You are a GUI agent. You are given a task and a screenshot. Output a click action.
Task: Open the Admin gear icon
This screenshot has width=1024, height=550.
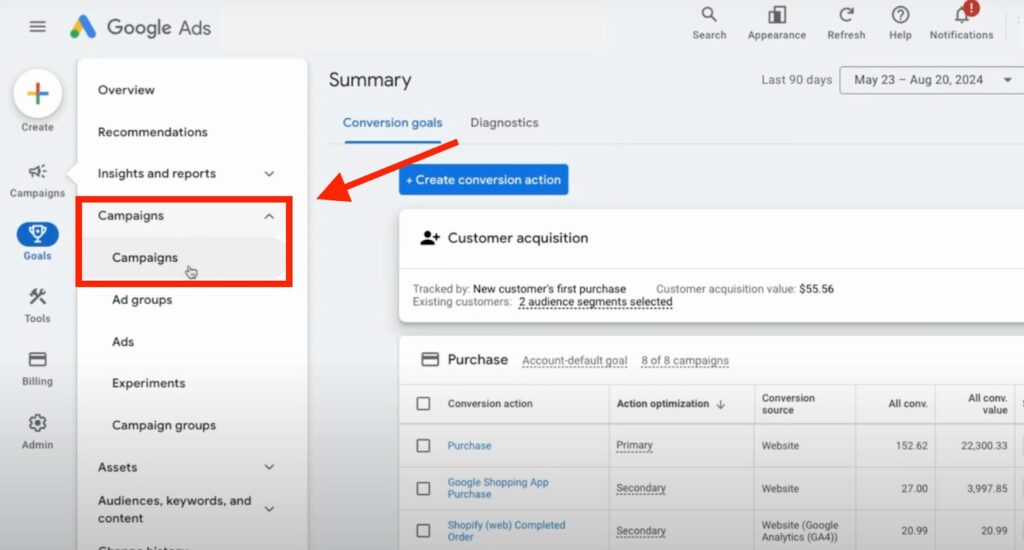click(37, 423)
